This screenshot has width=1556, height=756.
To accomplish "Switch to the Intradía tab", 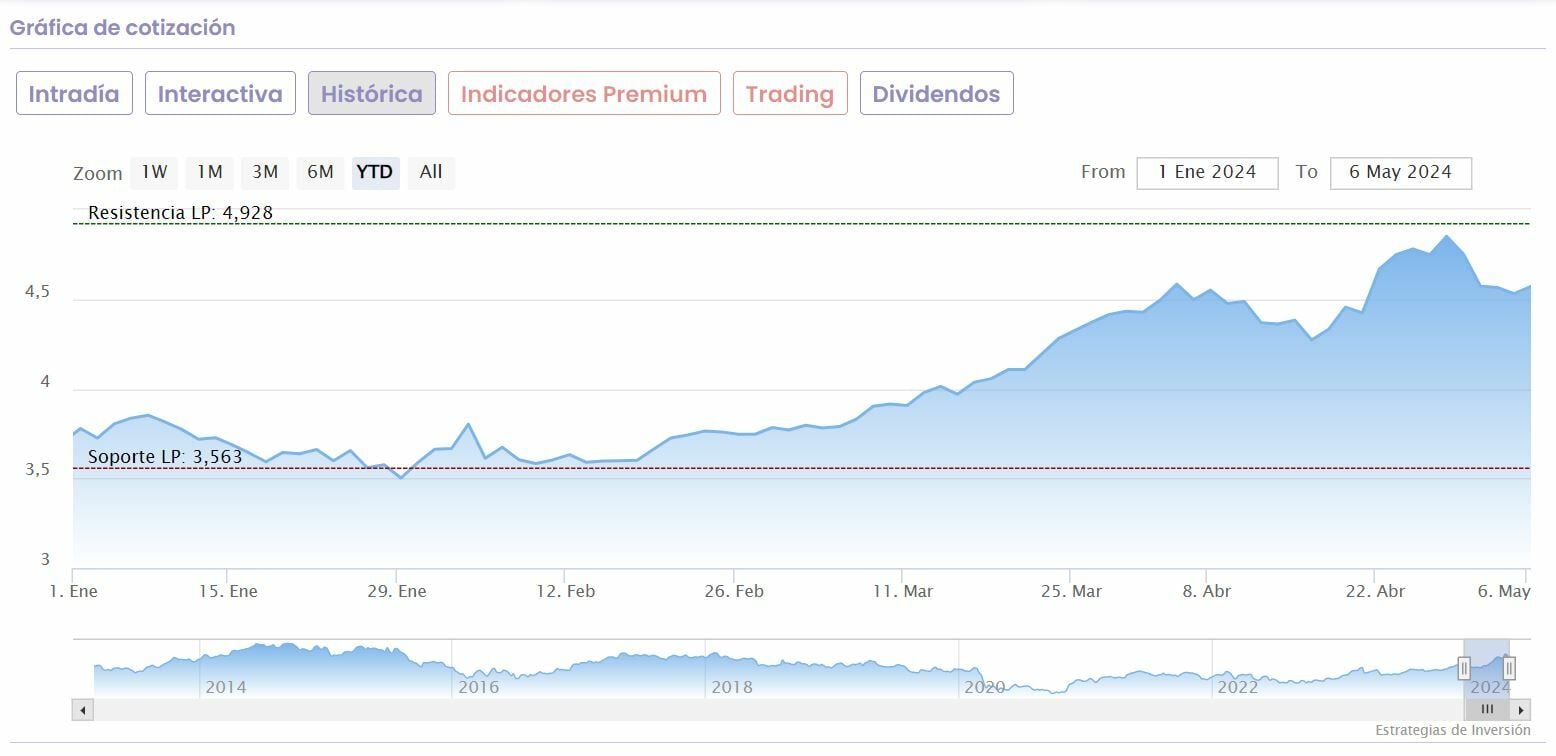I will [74, 94].
